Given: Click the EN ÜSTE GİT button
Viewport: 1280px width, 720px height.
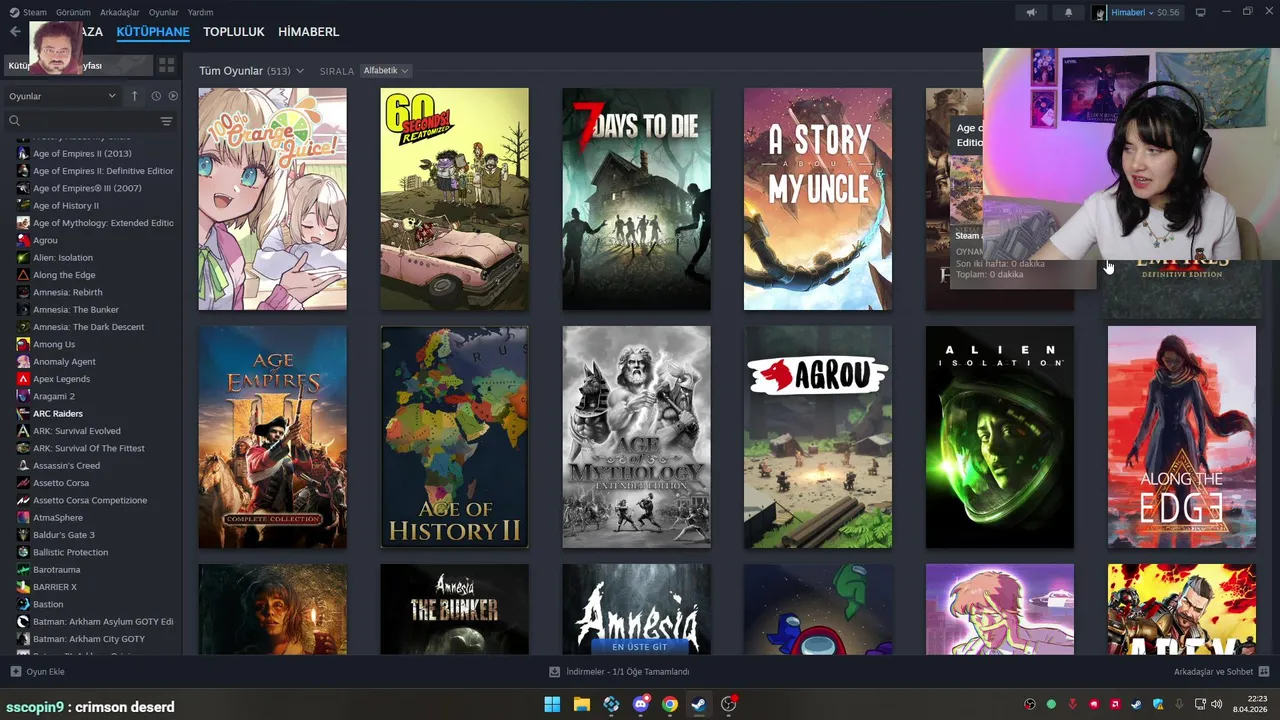Looking at the screenshot, I should tap(639, 647).
